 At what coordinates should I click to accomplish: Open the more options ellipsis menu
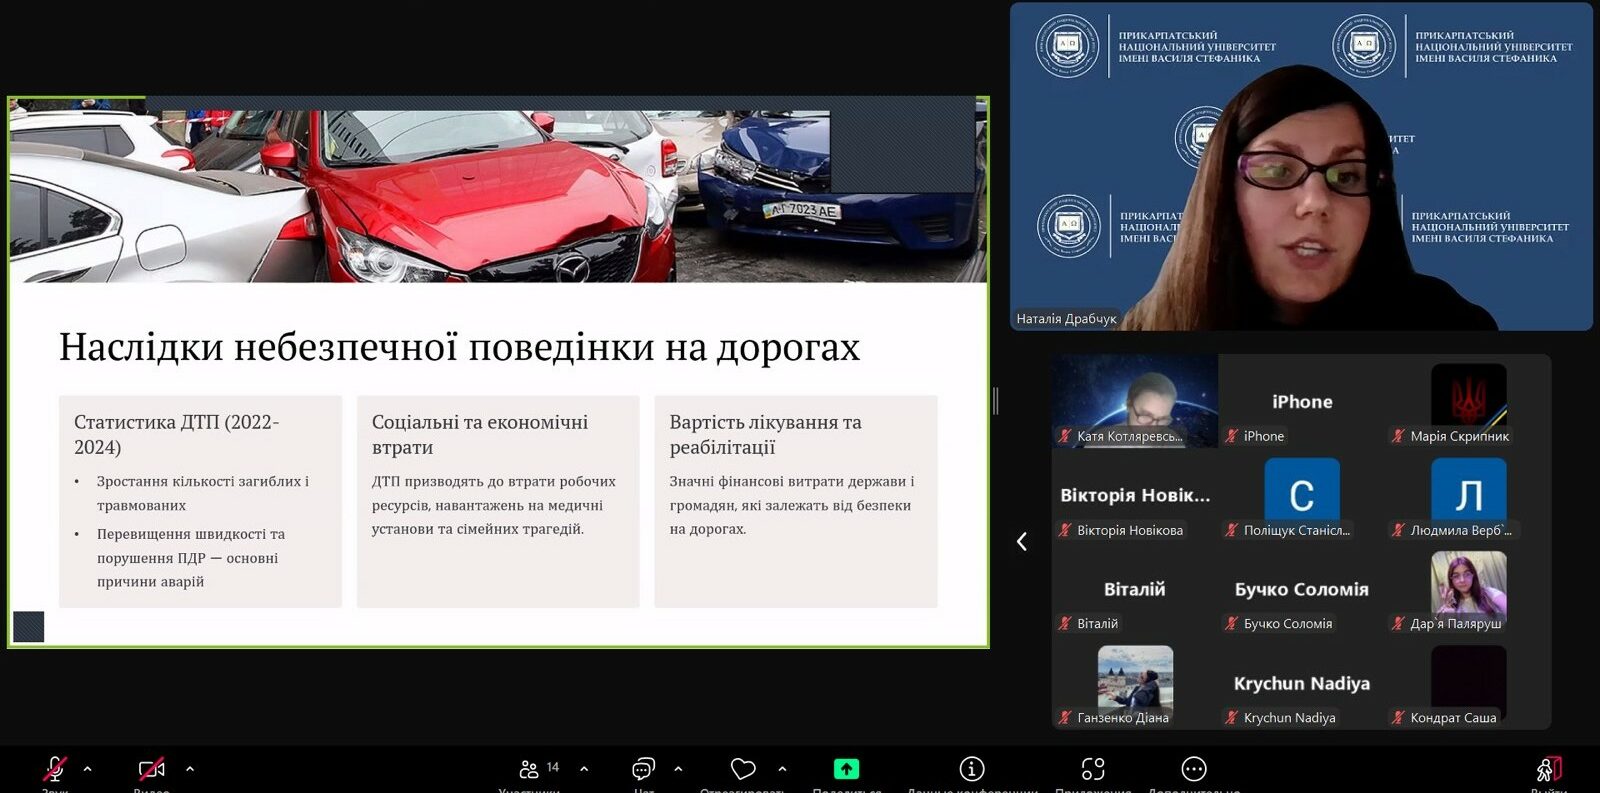pyautogui.click(x=1194, y=769)
